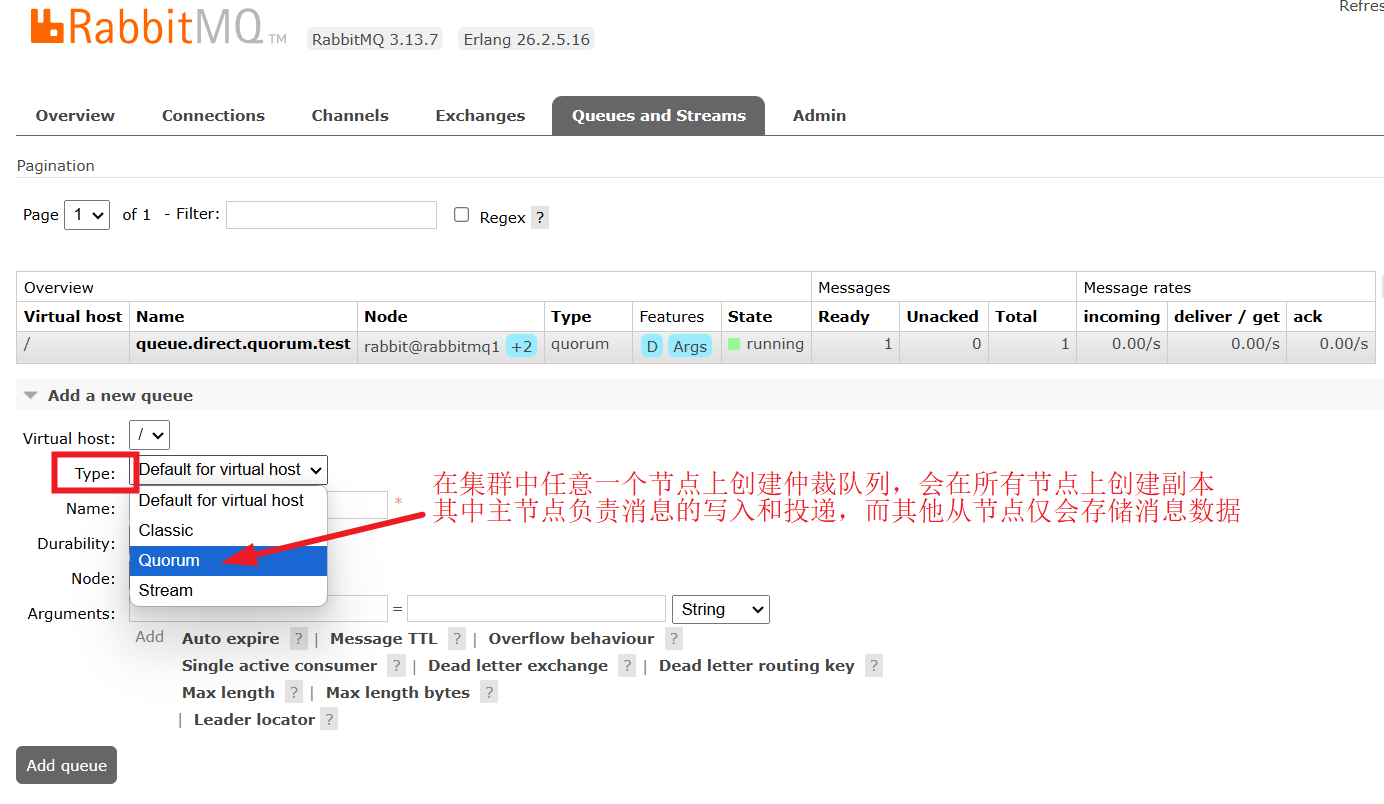Sort table by incoming rate header
1384x804 pixels.
point(1122,316)
